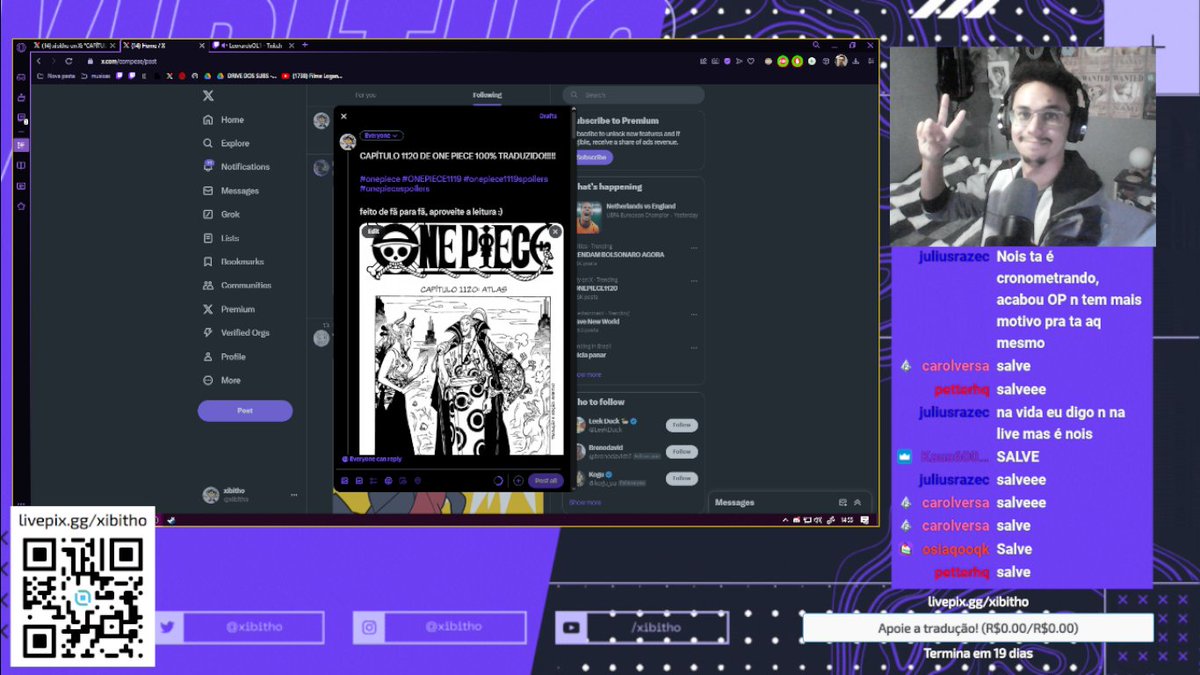Follow Leek Duck

coord(682,425)
